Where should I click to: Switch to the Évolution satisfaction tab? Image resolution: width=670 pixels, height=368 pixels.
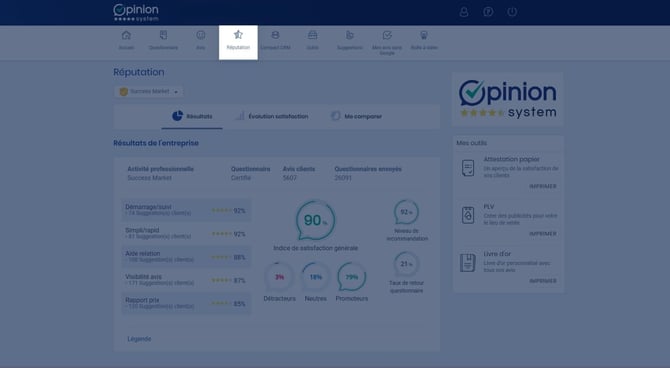272,116
